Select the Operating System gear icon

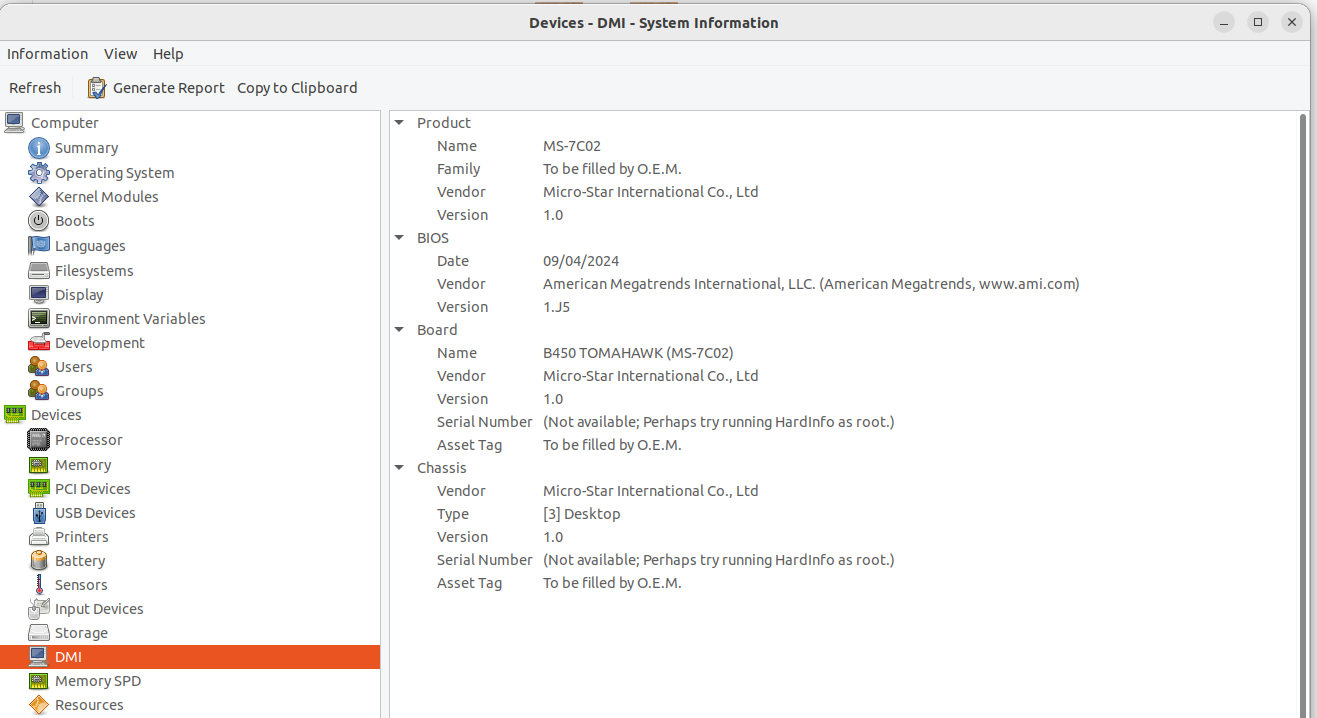pyautogui.click(x=39, y=173)
